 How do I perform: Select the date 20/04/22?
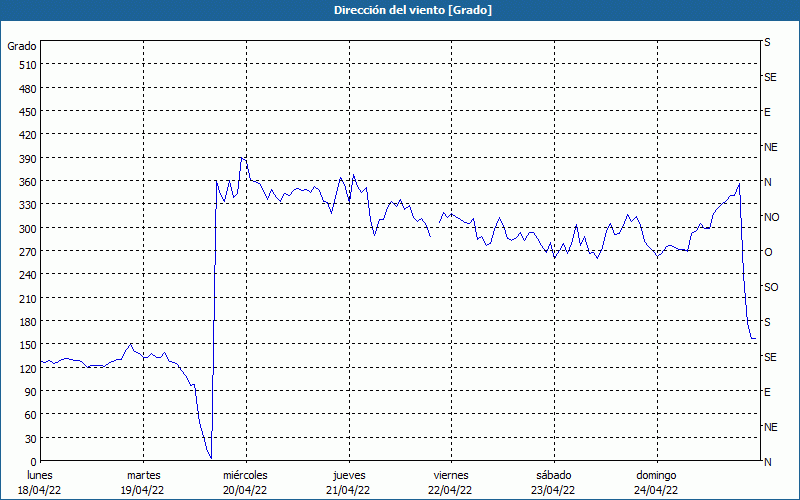click(245, 490)
